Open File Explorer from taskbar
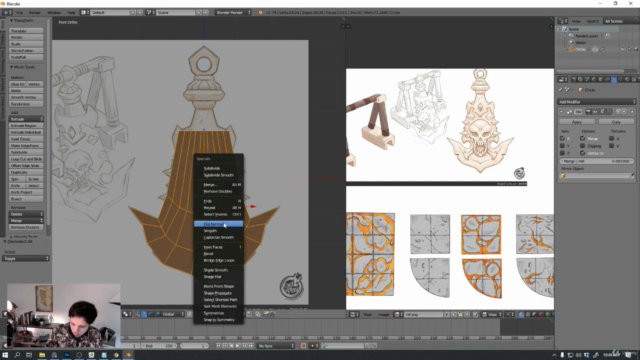The image size is (640, 360). tap(42, 355)
